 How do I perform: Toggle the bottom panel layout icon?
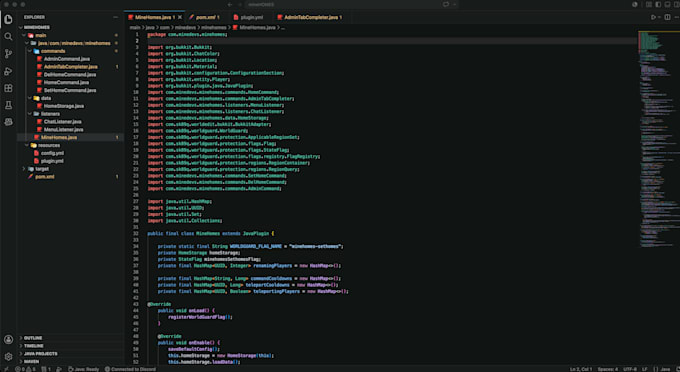[667, 4]
